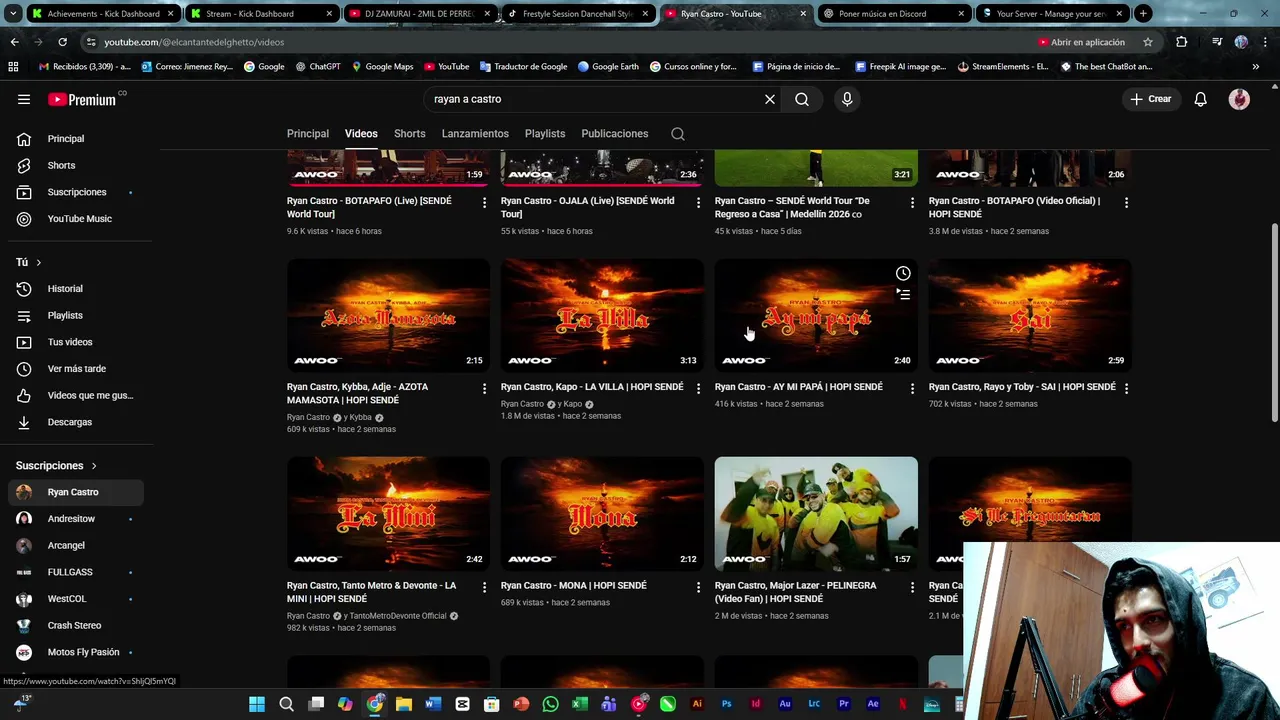Viewport: 1280px width, 720px height.
Task: Add AY MI PAPÁ to queue
Action: click(x=903, y=295)
